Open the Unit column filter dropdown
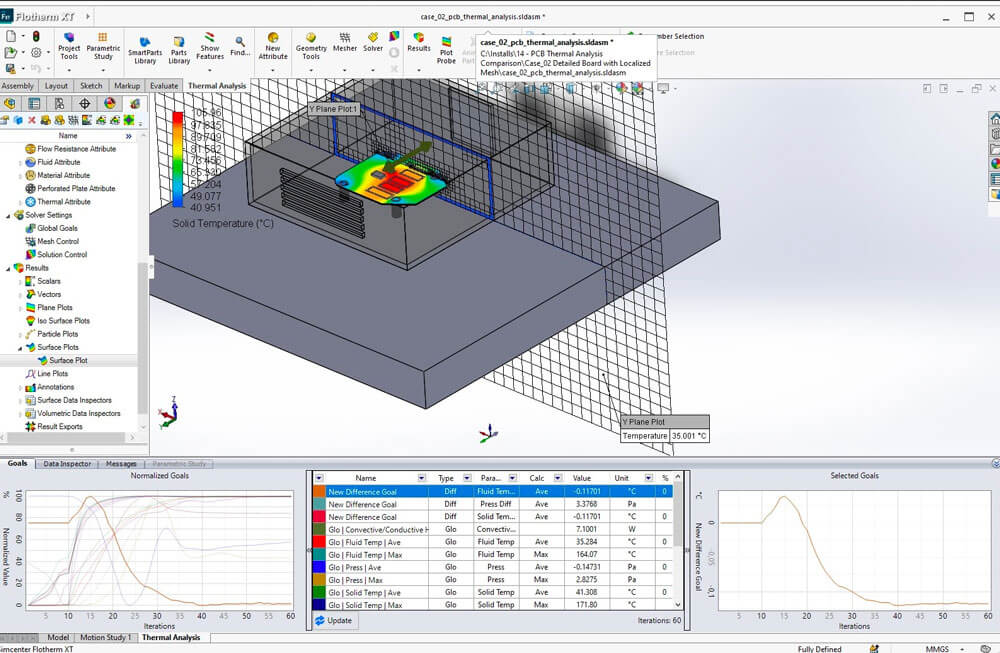 click(x=648, y=478)
